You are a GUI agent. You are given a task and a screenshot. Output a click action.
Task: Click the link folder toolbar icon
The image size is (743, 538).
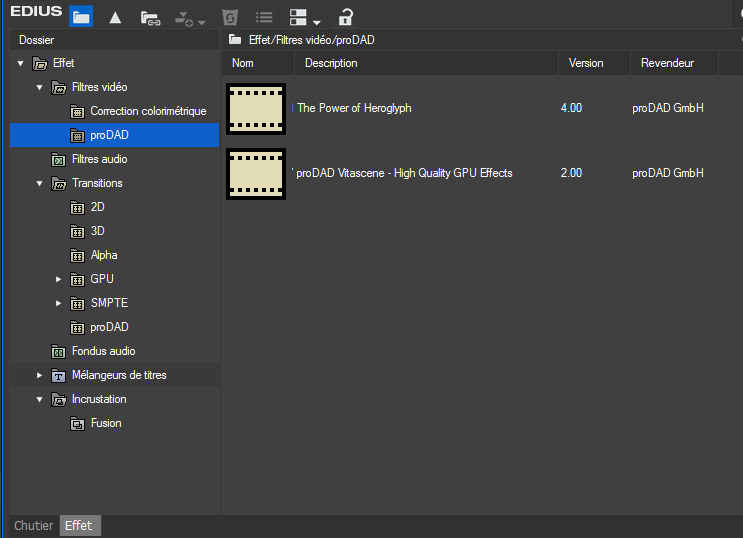[150, 18]
